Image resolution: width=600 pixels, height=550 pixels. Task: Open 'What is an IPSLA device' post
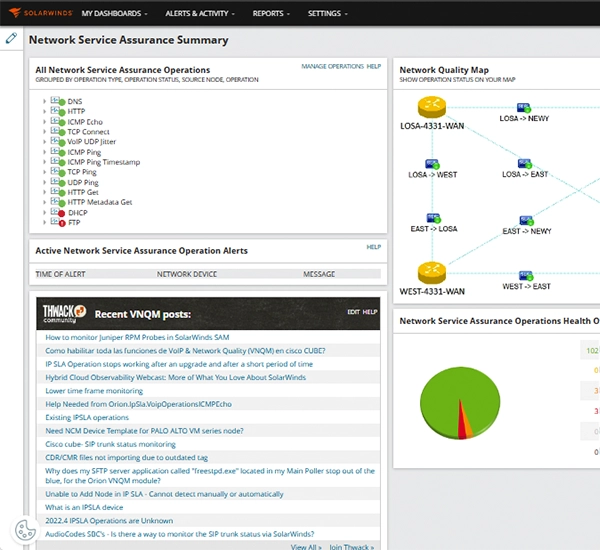[x=84, y=507]
